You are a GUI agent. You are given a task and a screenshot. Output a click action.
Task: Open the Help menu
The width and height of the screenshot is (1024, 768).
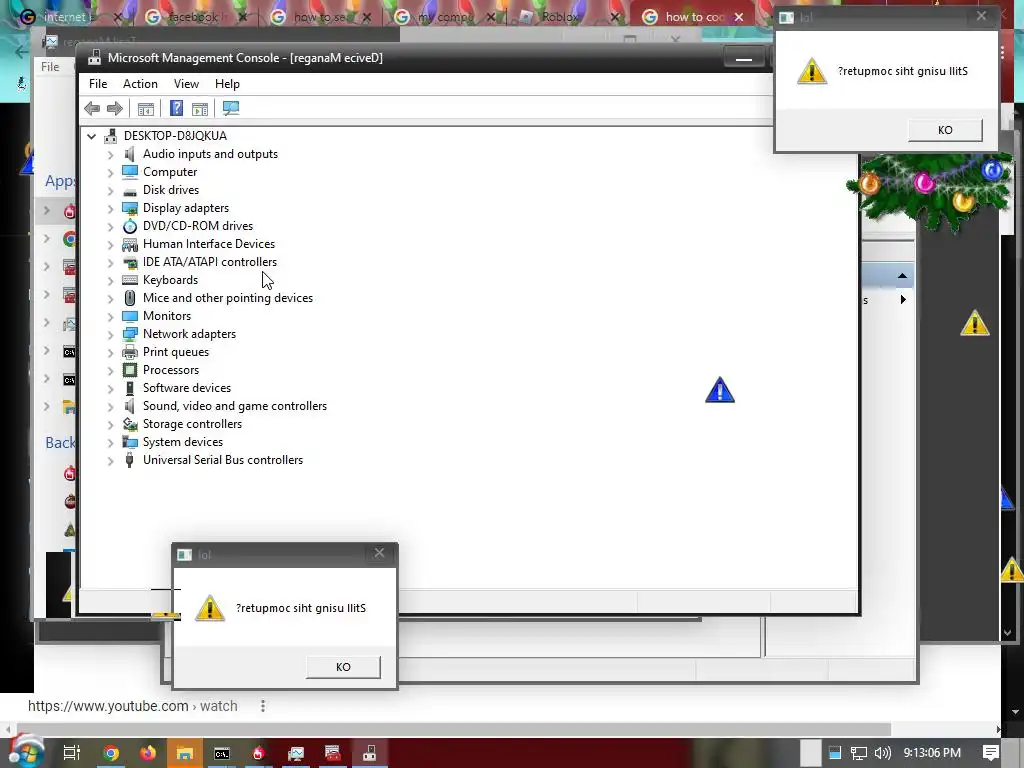227,84
